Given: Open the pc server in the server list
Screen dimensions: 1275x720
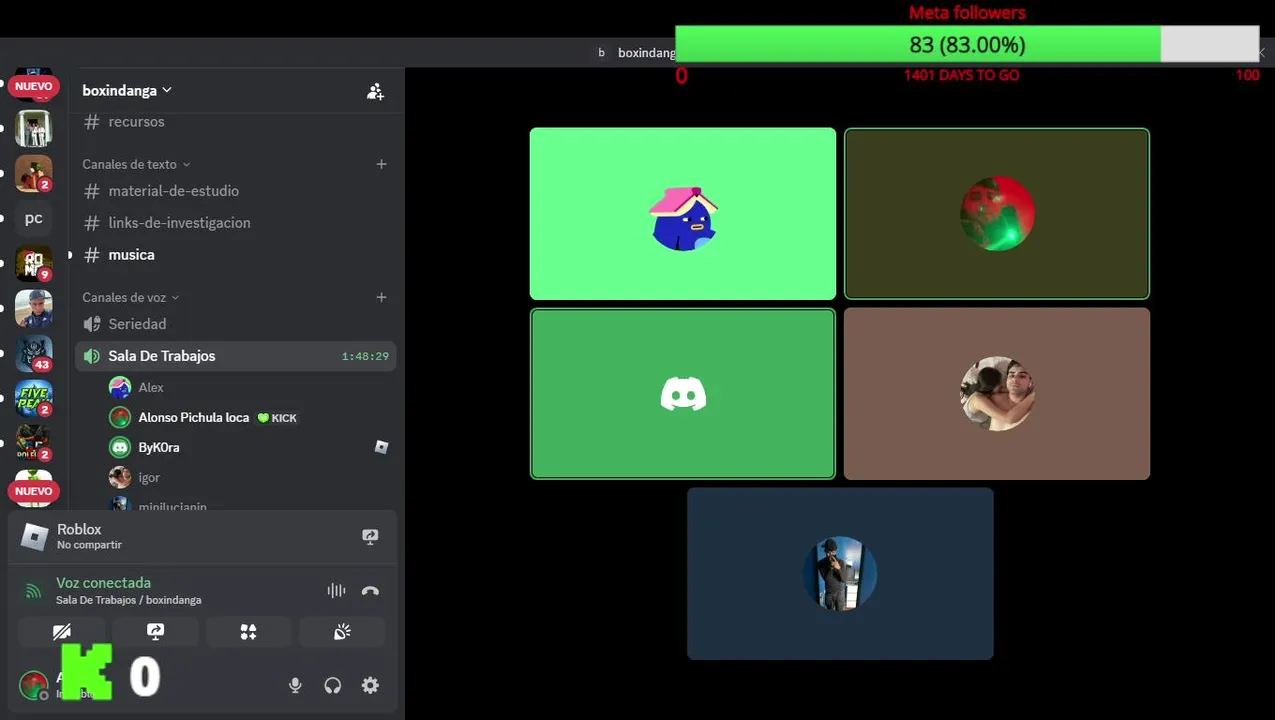Looking at the screenshot, I should [x=34, y=218].
